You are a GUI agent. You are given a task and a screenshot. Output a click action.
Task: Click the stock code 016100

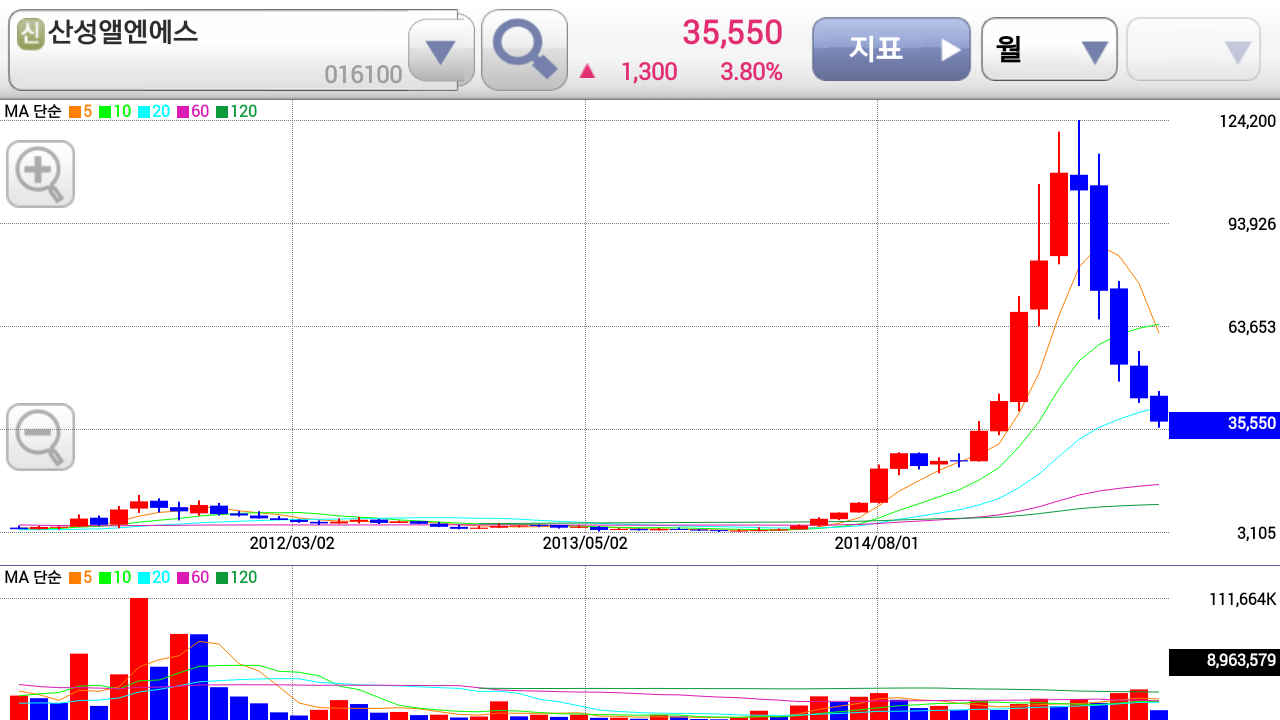[363, 75]
